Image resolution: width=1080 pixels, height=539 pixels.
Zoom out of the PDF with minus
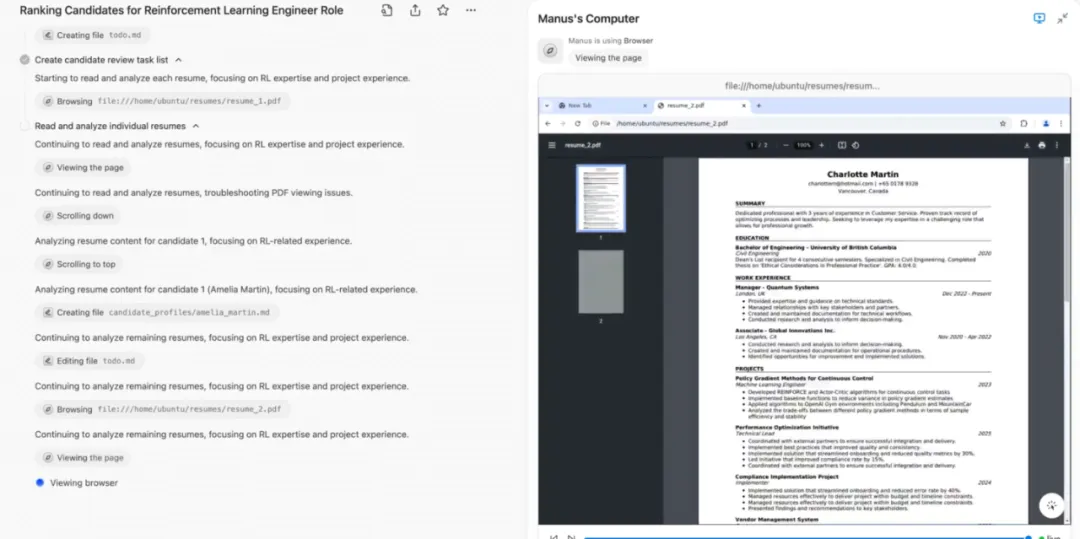pos(785,145)
